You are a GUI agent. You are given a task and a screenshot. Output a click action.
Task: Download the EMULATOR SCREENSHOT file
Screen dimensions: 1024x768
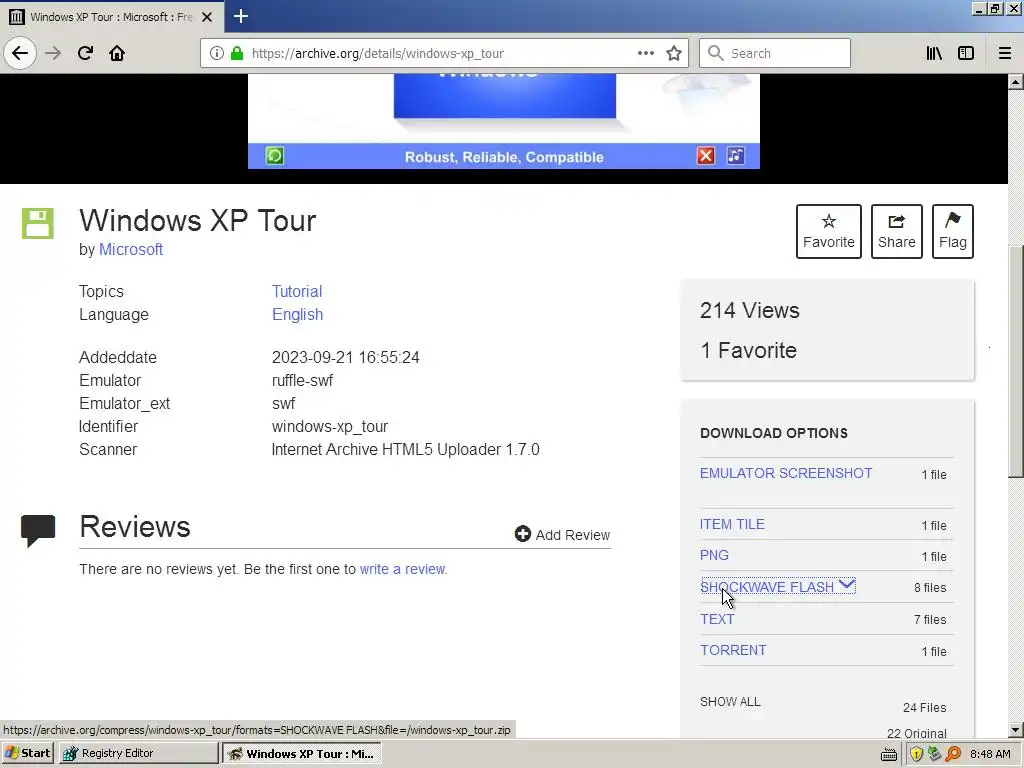(786, 473)
